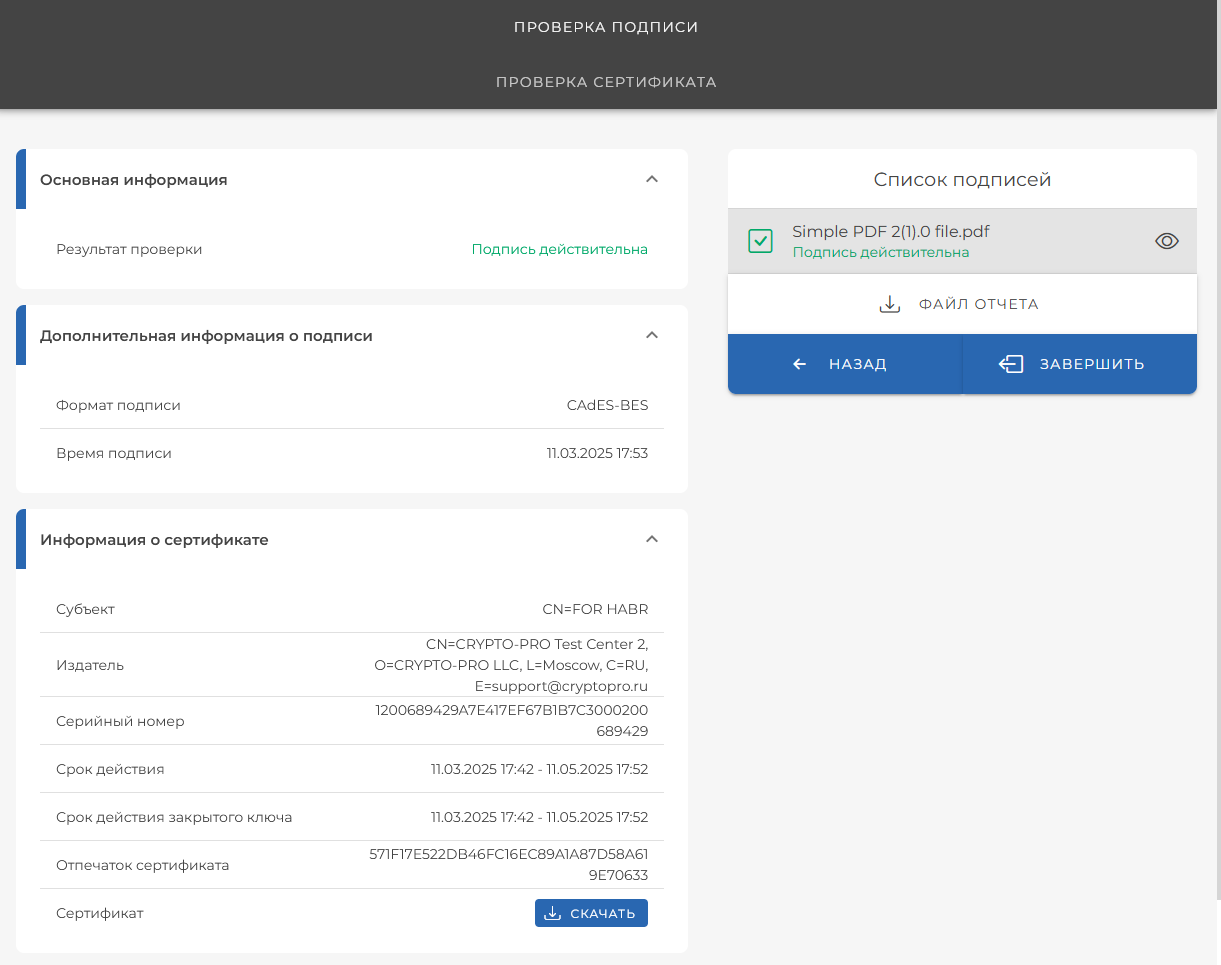The height and width of the screenshot is (965, 1221).
Task: Collapse the Основная информация section chevron
Action: click(652, 179)
